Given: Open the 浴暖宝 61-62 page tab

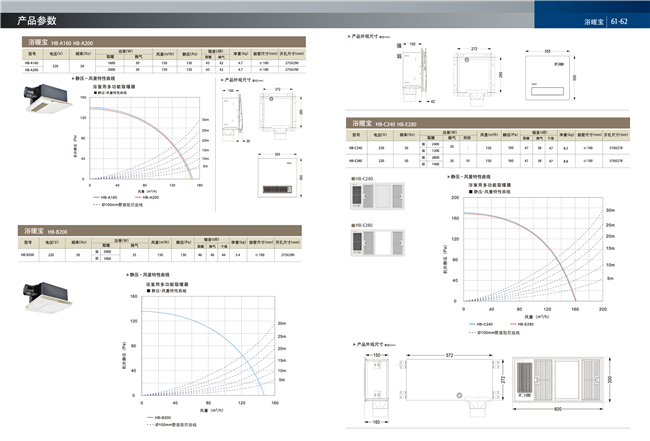Looking at the screenshot, I should pos(606,21).
